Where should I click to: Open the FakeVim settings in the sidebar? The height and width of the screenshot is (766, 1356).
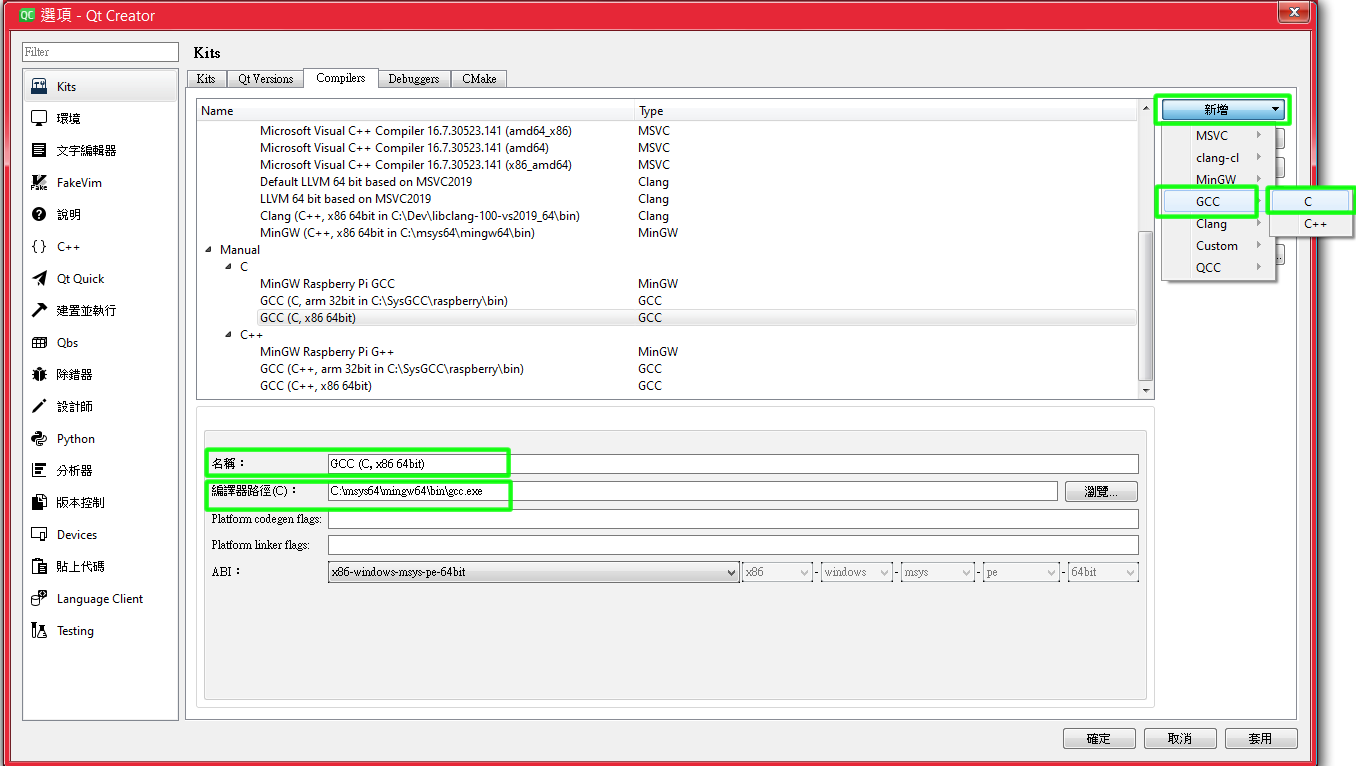point(75,182)
